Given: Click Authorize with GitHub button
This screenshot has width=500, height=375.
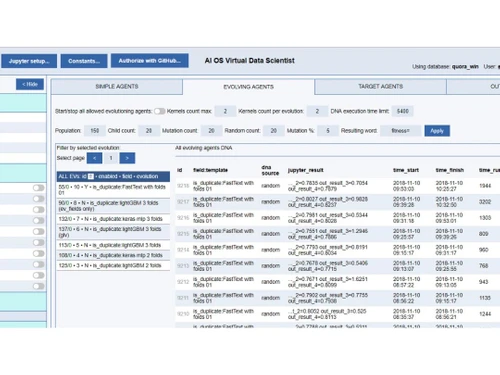Looking at the screenshot, I should 150,61.
